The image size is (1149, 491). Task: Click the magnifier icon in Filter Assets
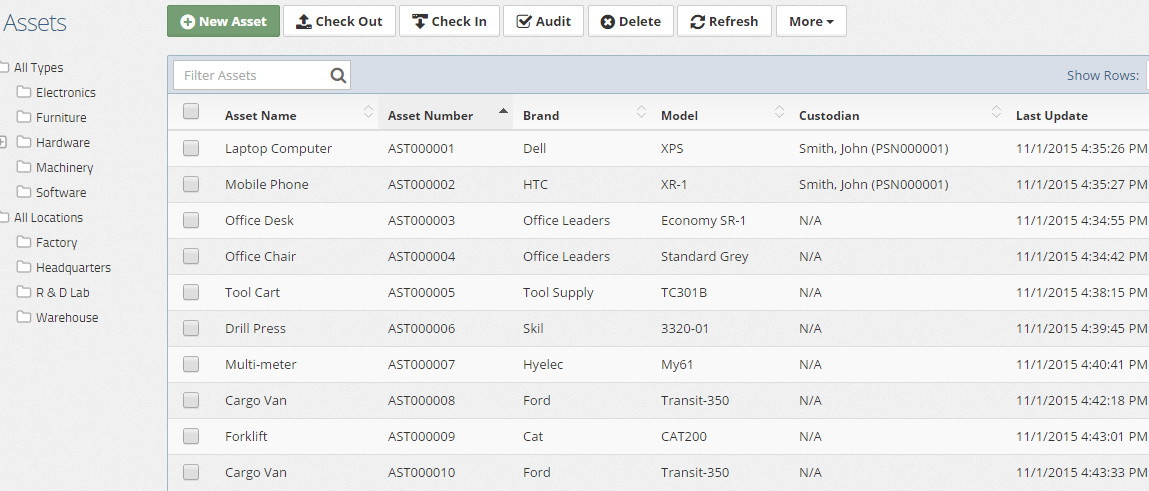click(x=338, y=75)
